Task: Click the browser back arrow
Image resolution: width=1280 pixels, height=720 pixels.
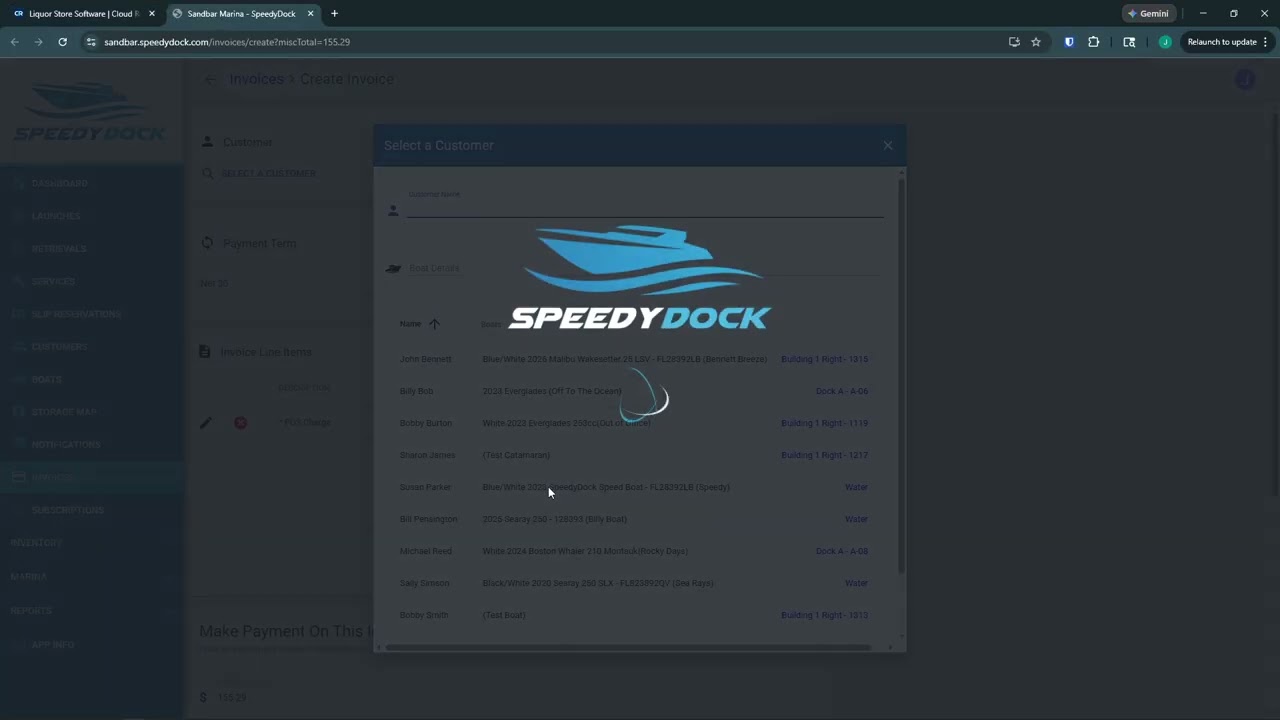Action: click(14, 42)
